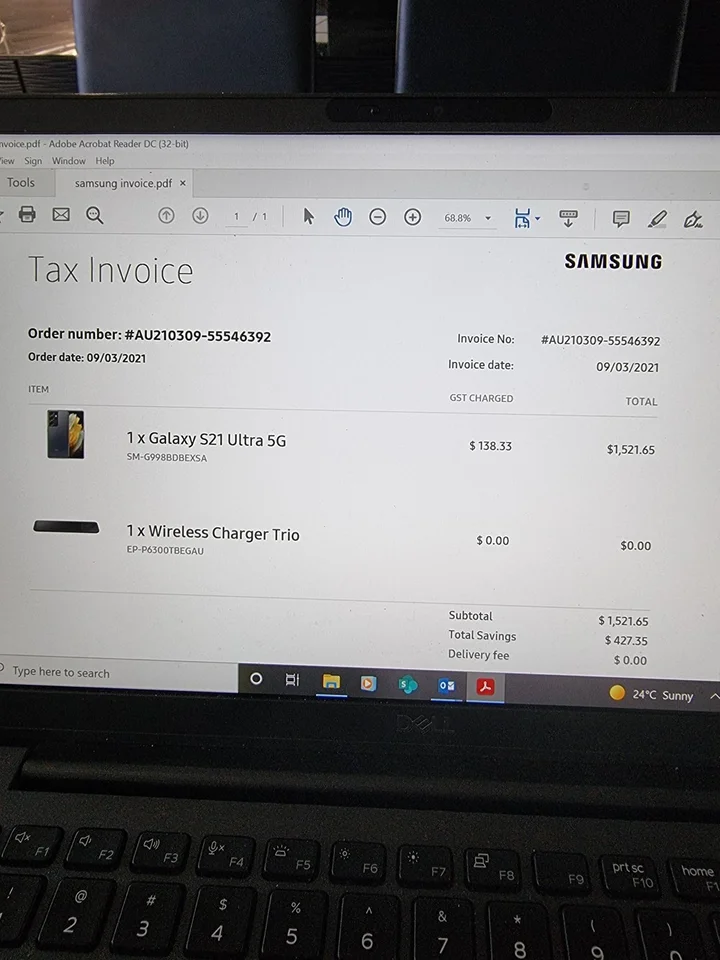Click the model code EP-P6300TBEGAU
The width and height of the screenshot is (720, 960).
165,550
